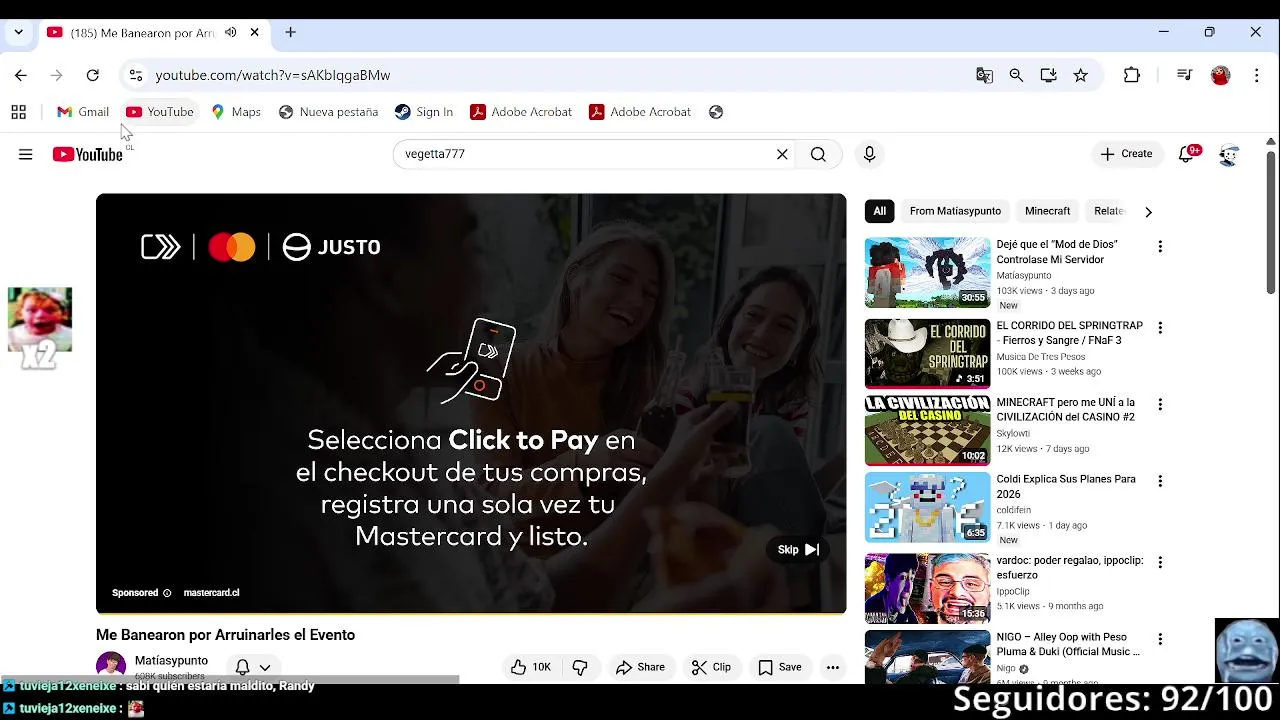Dislike the video
The image size is (1280, 720).
[x=580, y=667]
